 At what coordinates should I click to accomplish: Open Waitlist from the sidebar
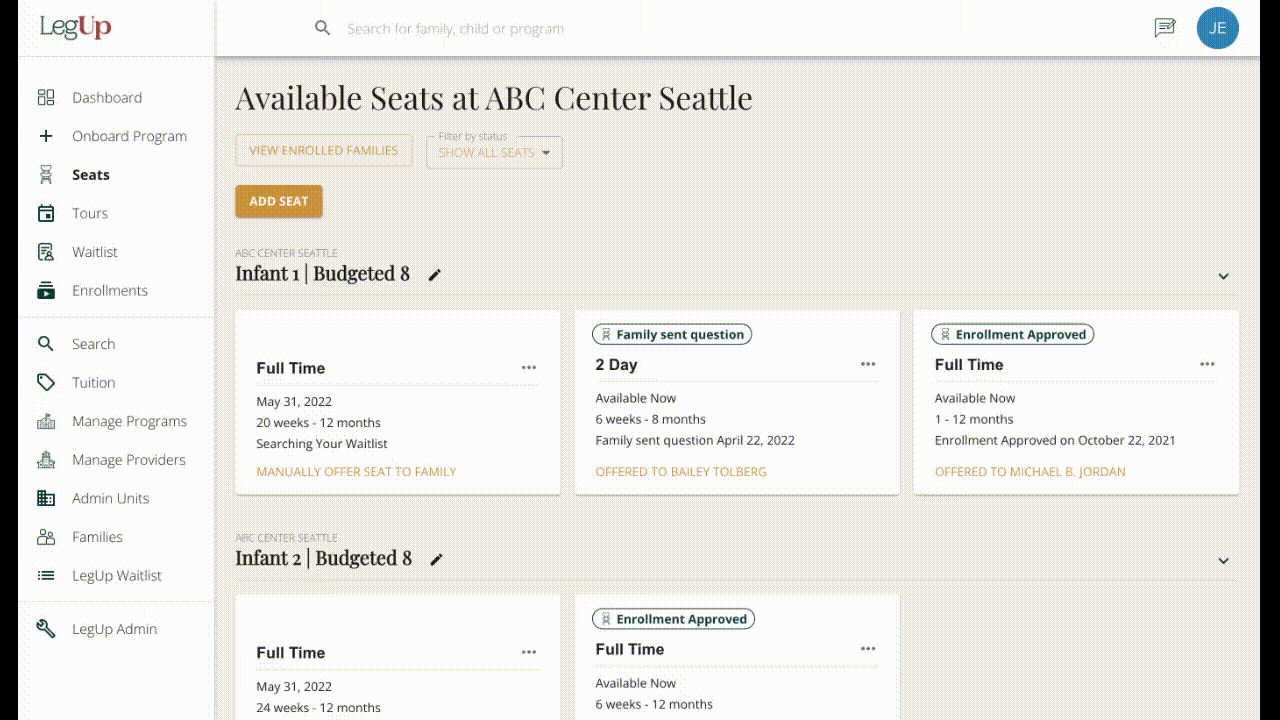pos(95,252)
